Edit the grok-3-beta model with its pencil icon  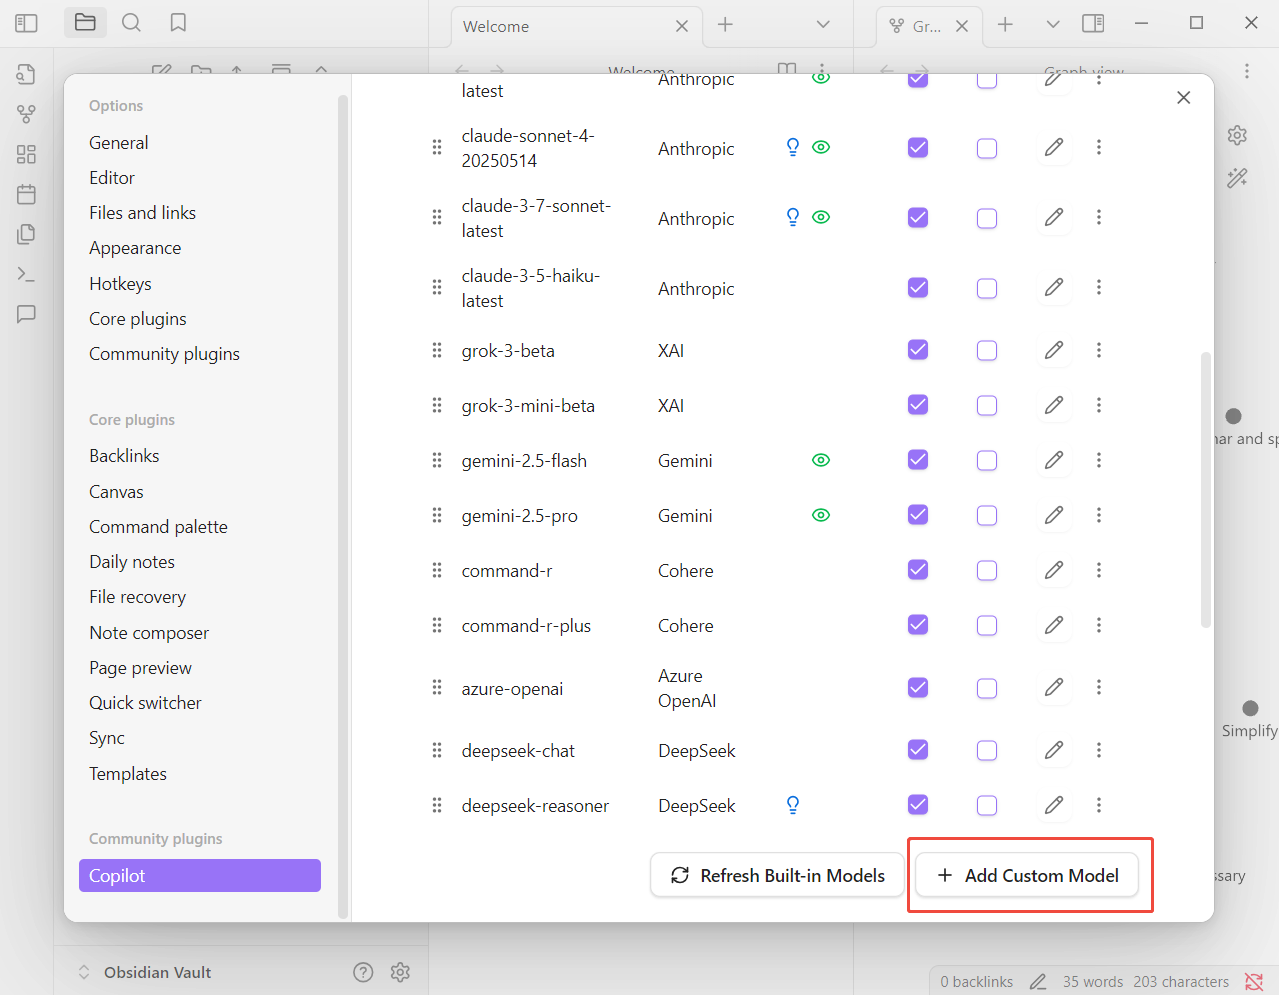click(x=1054, y=350)
